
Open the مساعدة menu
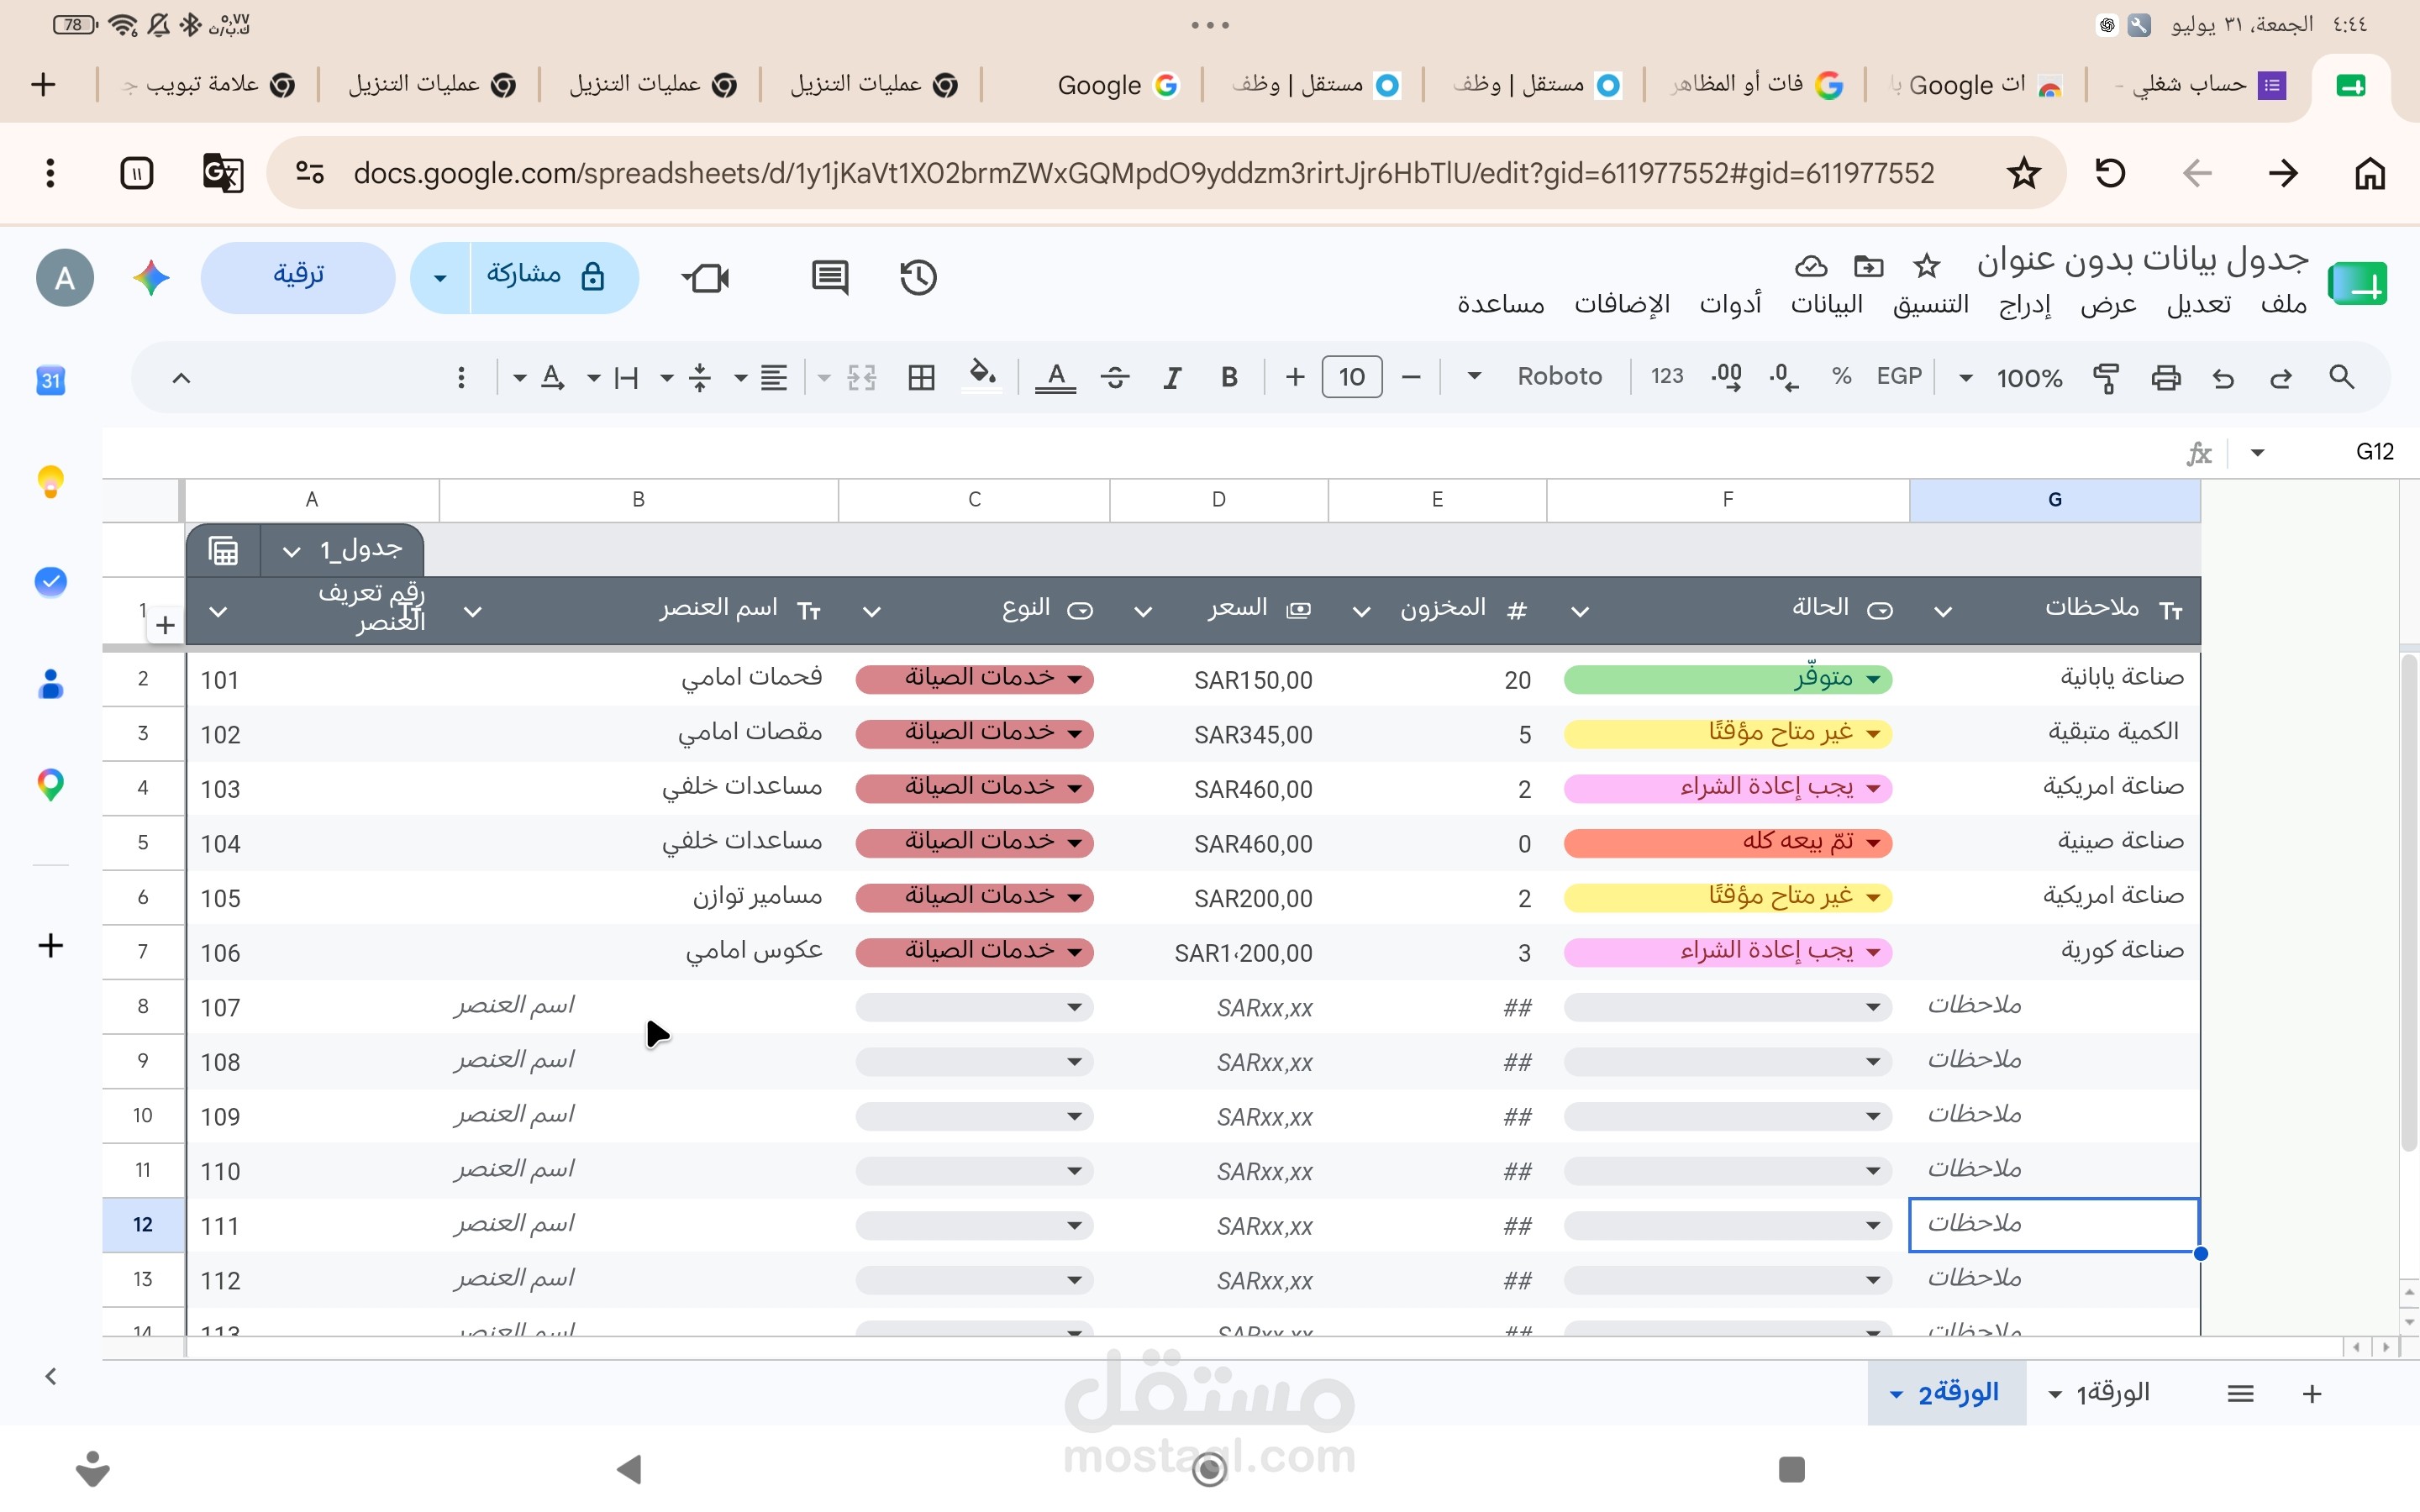click(x=1500, y=303)
